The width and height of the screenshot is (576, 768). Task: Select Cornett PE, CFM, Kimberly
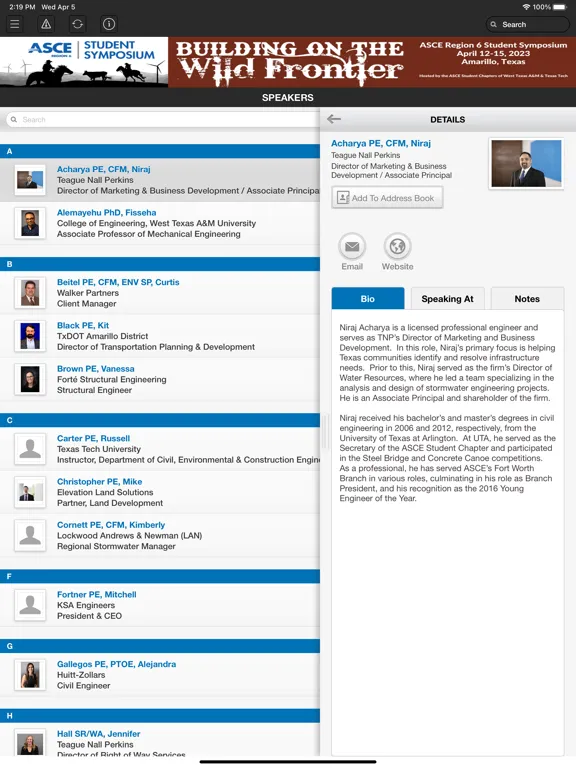(x=160, y=536)
